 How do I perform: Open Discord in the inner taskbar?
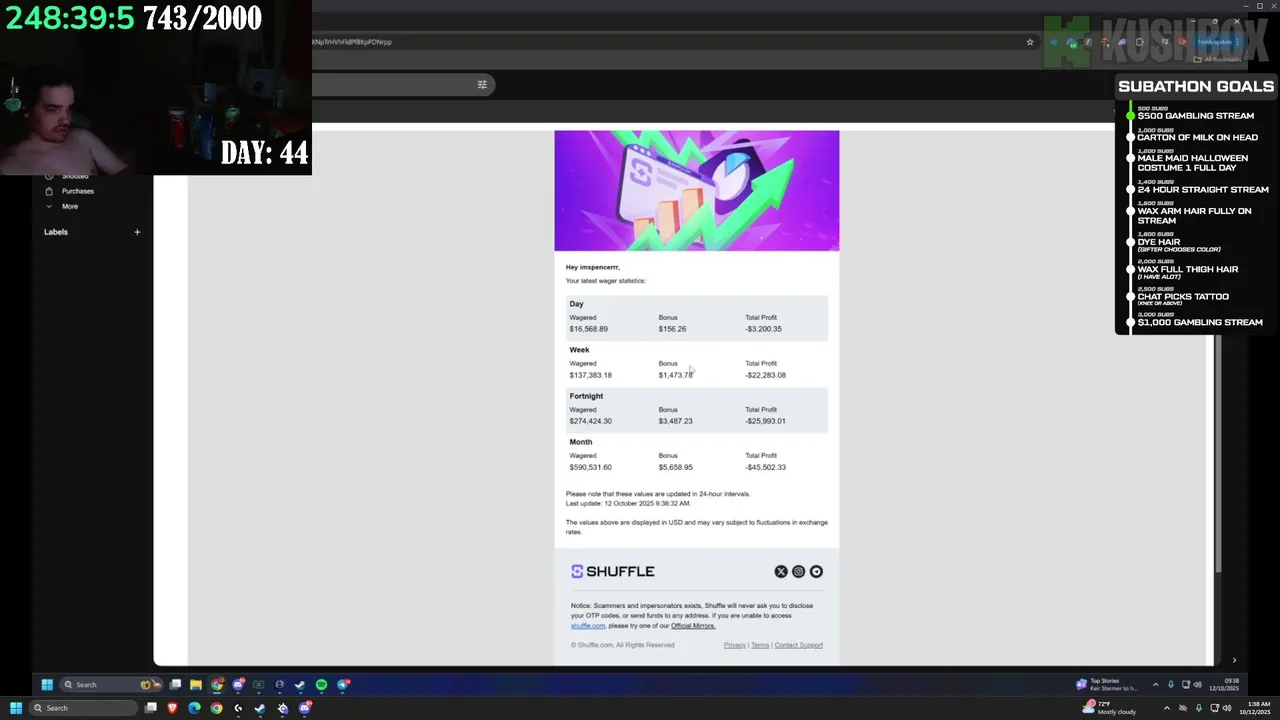(x=238, y=685)
